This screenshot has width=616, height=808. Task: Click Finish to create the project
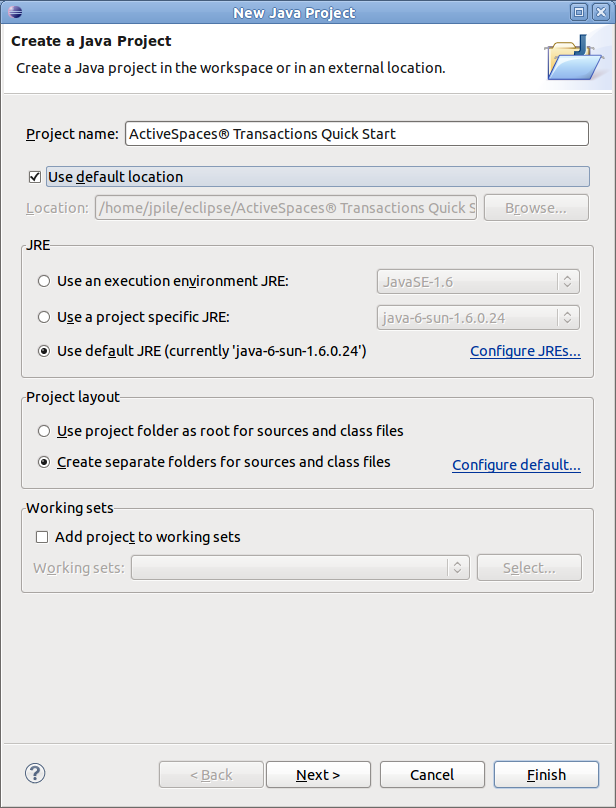pos(546,774)
